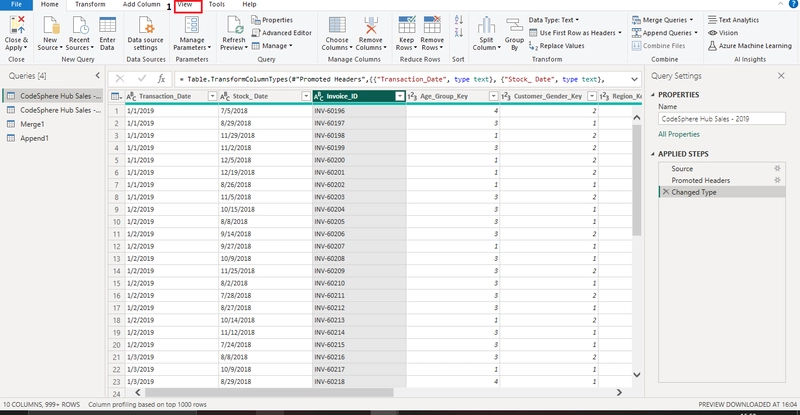This screenshot has height=415, width=800.
Task: Select the Merge1 query
Action: (32, 124)
